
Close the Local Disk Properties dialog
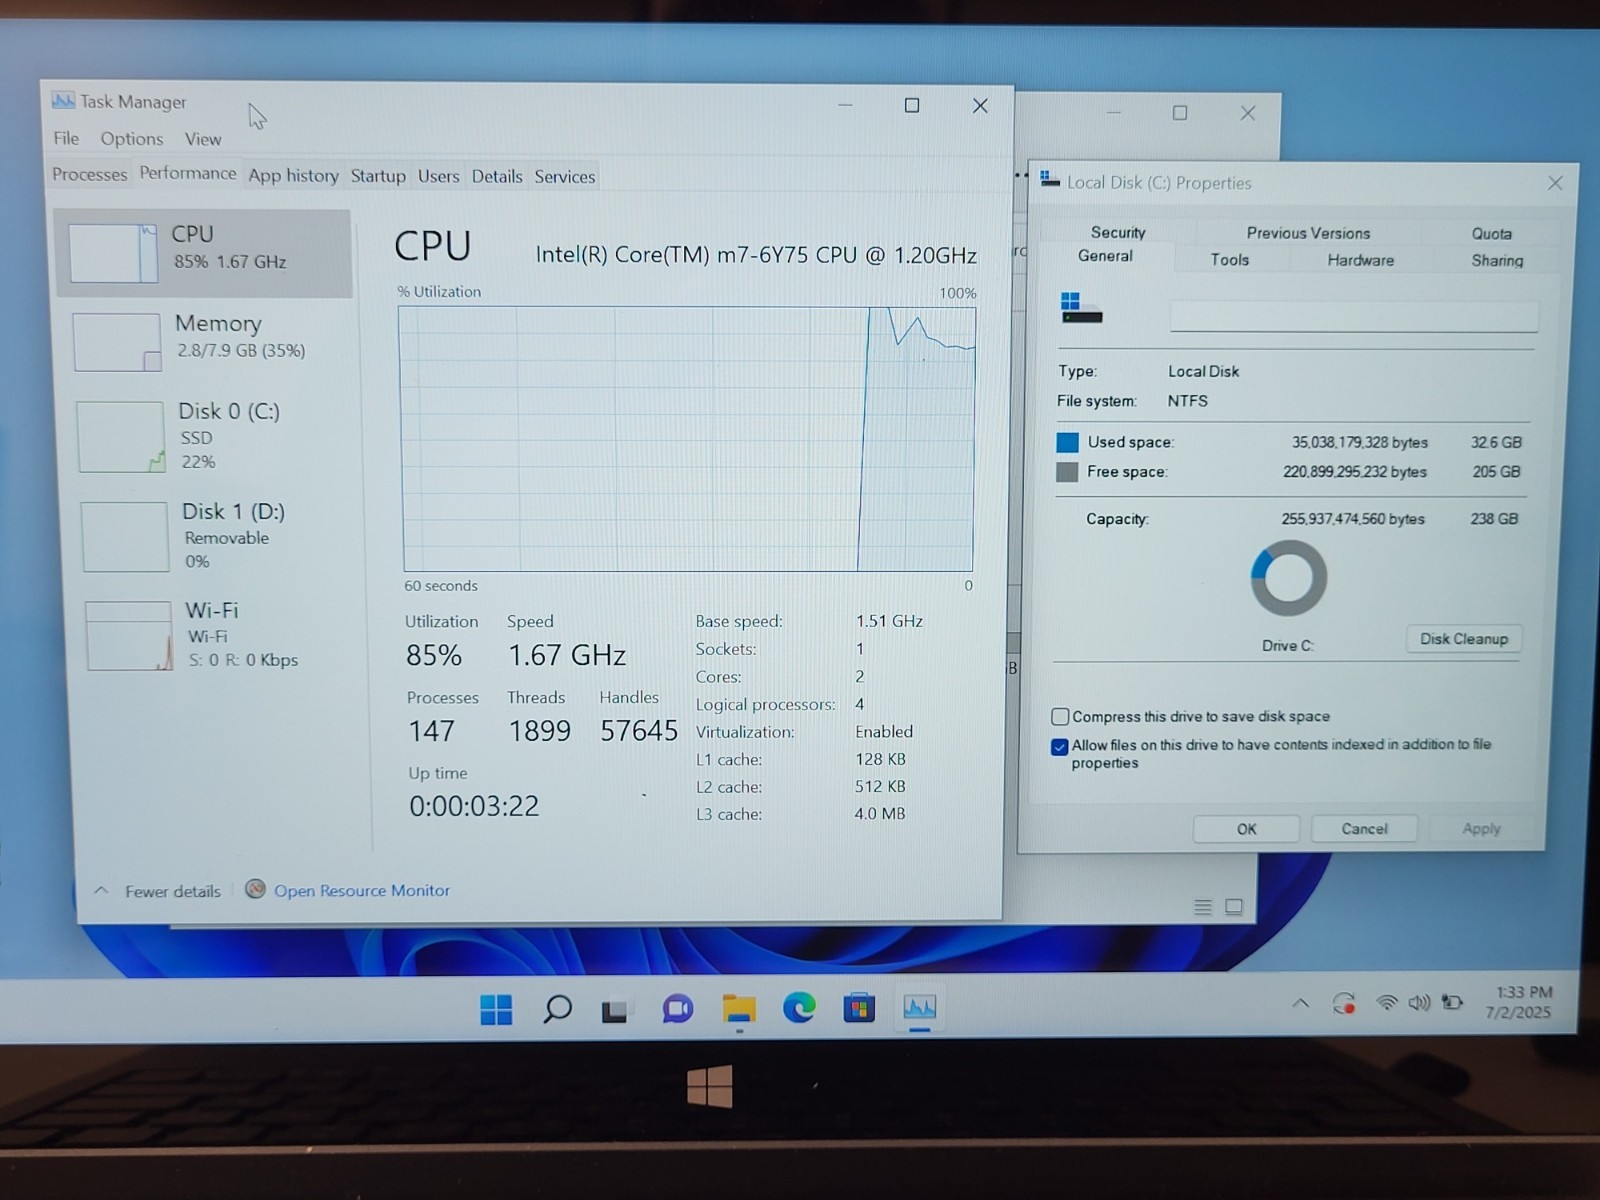[x=1555, y=183]
